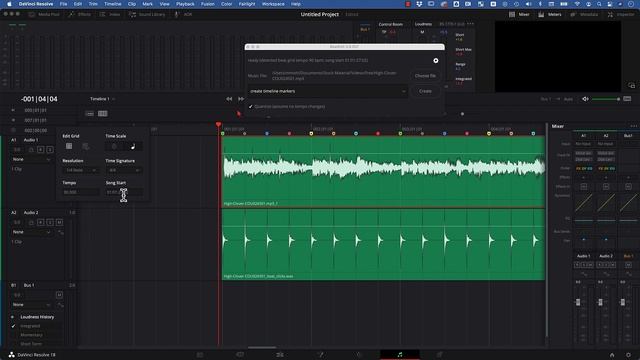Click the Create button in BeatEdit
Screen dimensions: 640x360
[425, 91]
